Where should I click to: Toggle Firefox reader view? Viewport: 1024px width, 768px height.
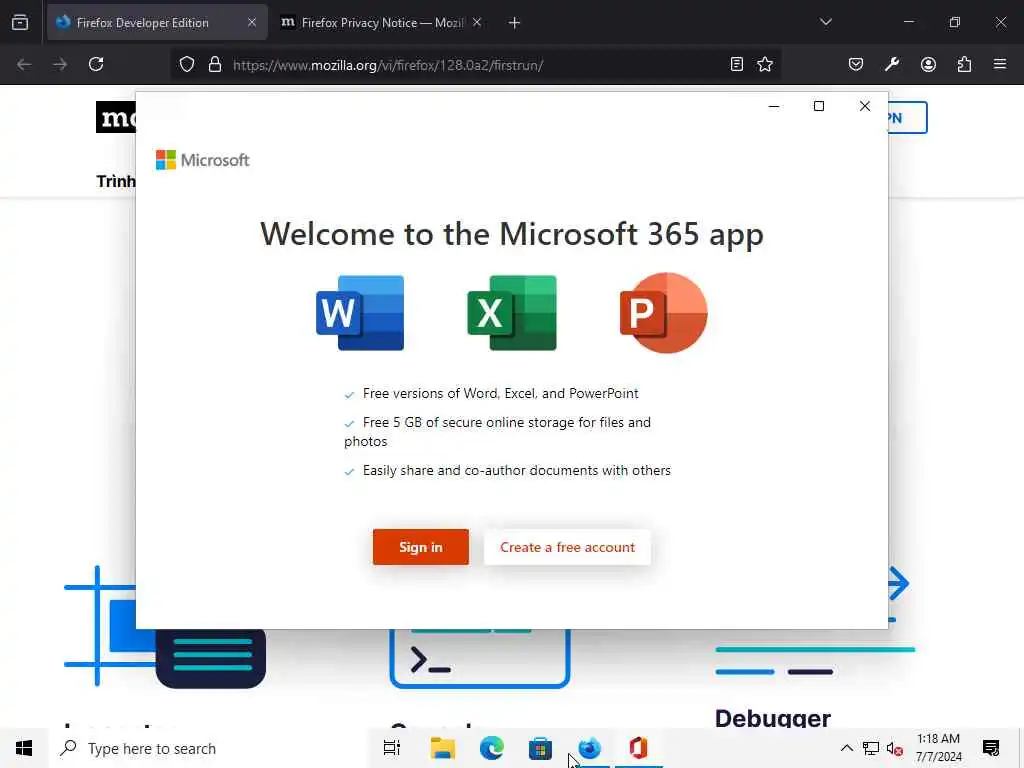click(x=737, y=64)
